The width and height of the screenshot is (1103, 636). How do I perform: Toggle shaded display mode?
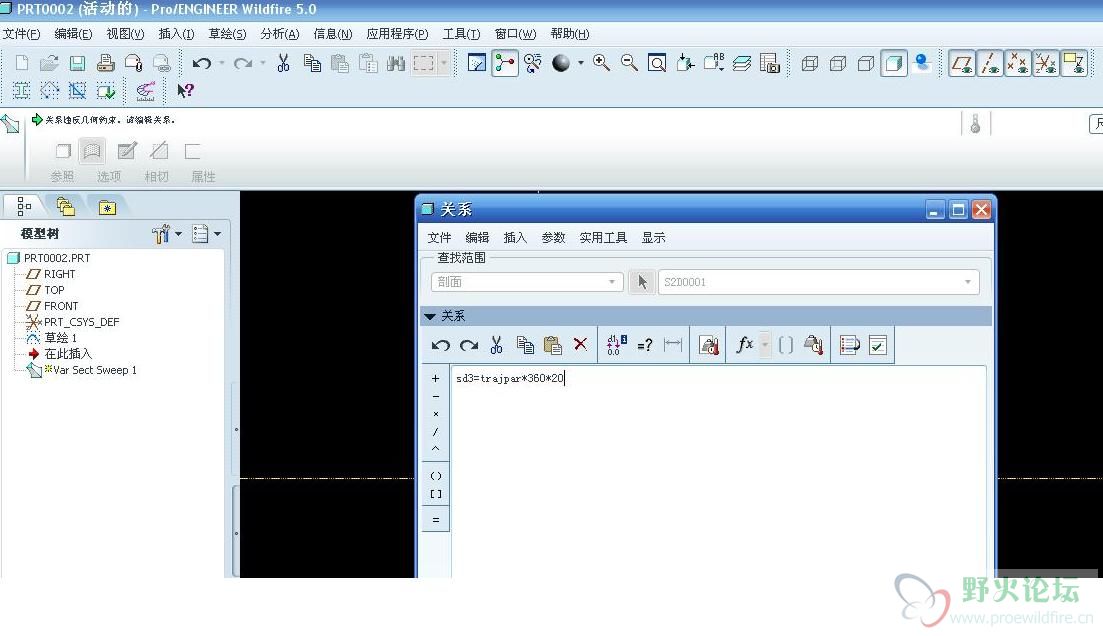coord(893,63)
